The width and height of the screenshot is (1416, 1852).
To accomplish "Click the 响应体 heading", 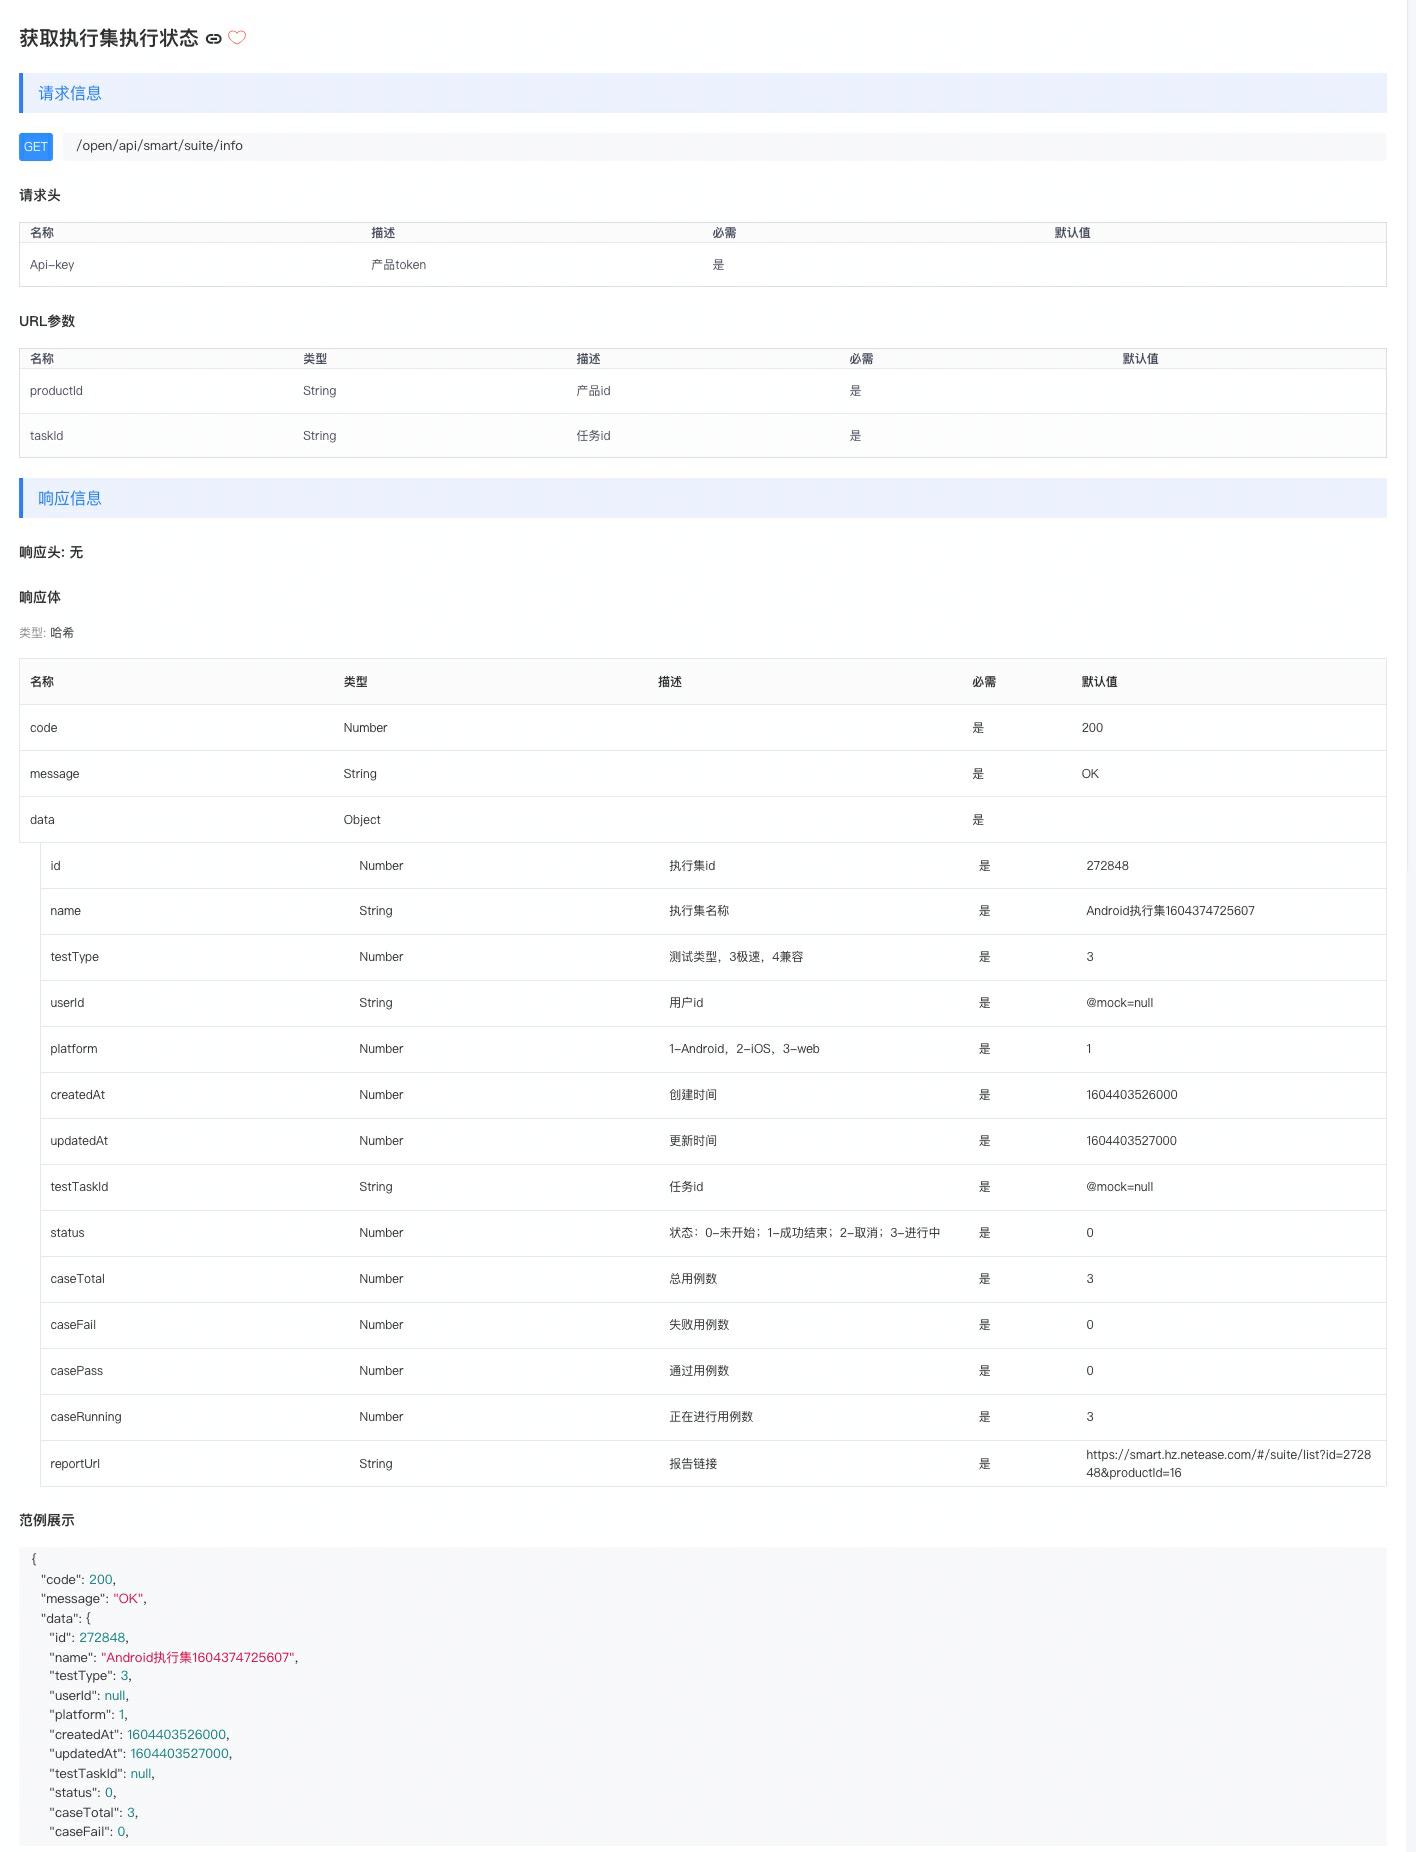I will coord(40,597).
